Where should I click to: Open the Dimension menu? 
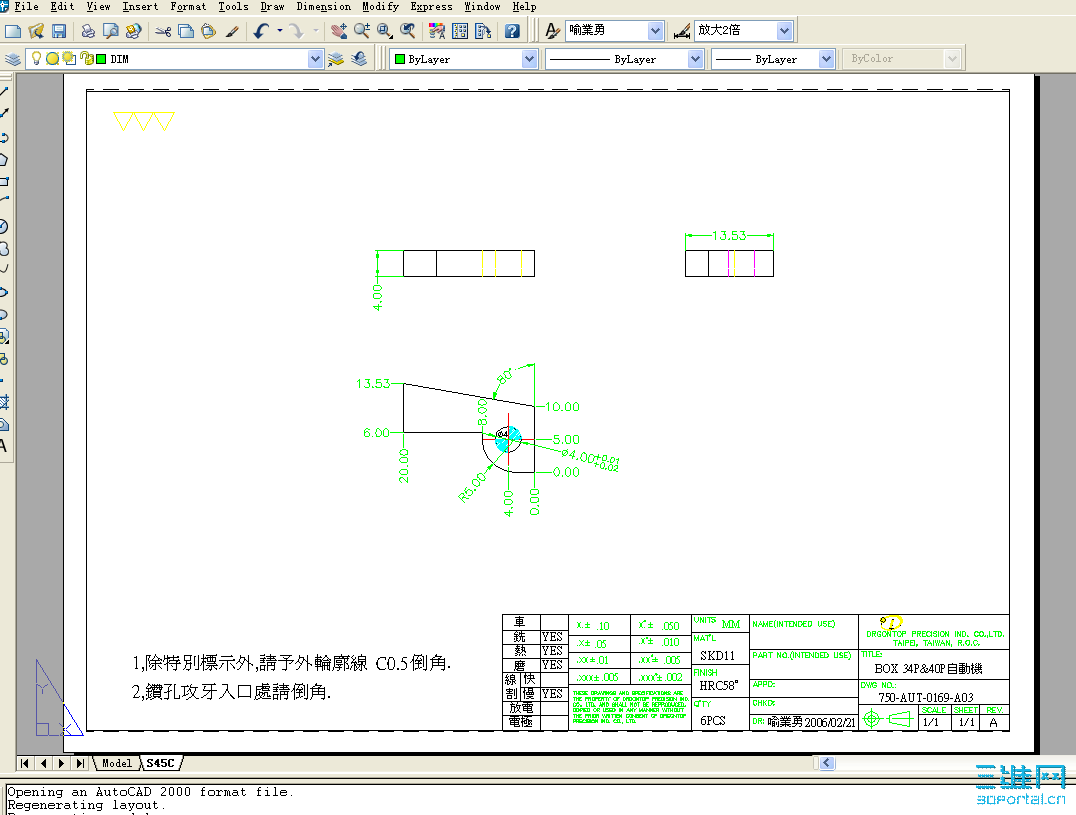click(x=323, y=7)
